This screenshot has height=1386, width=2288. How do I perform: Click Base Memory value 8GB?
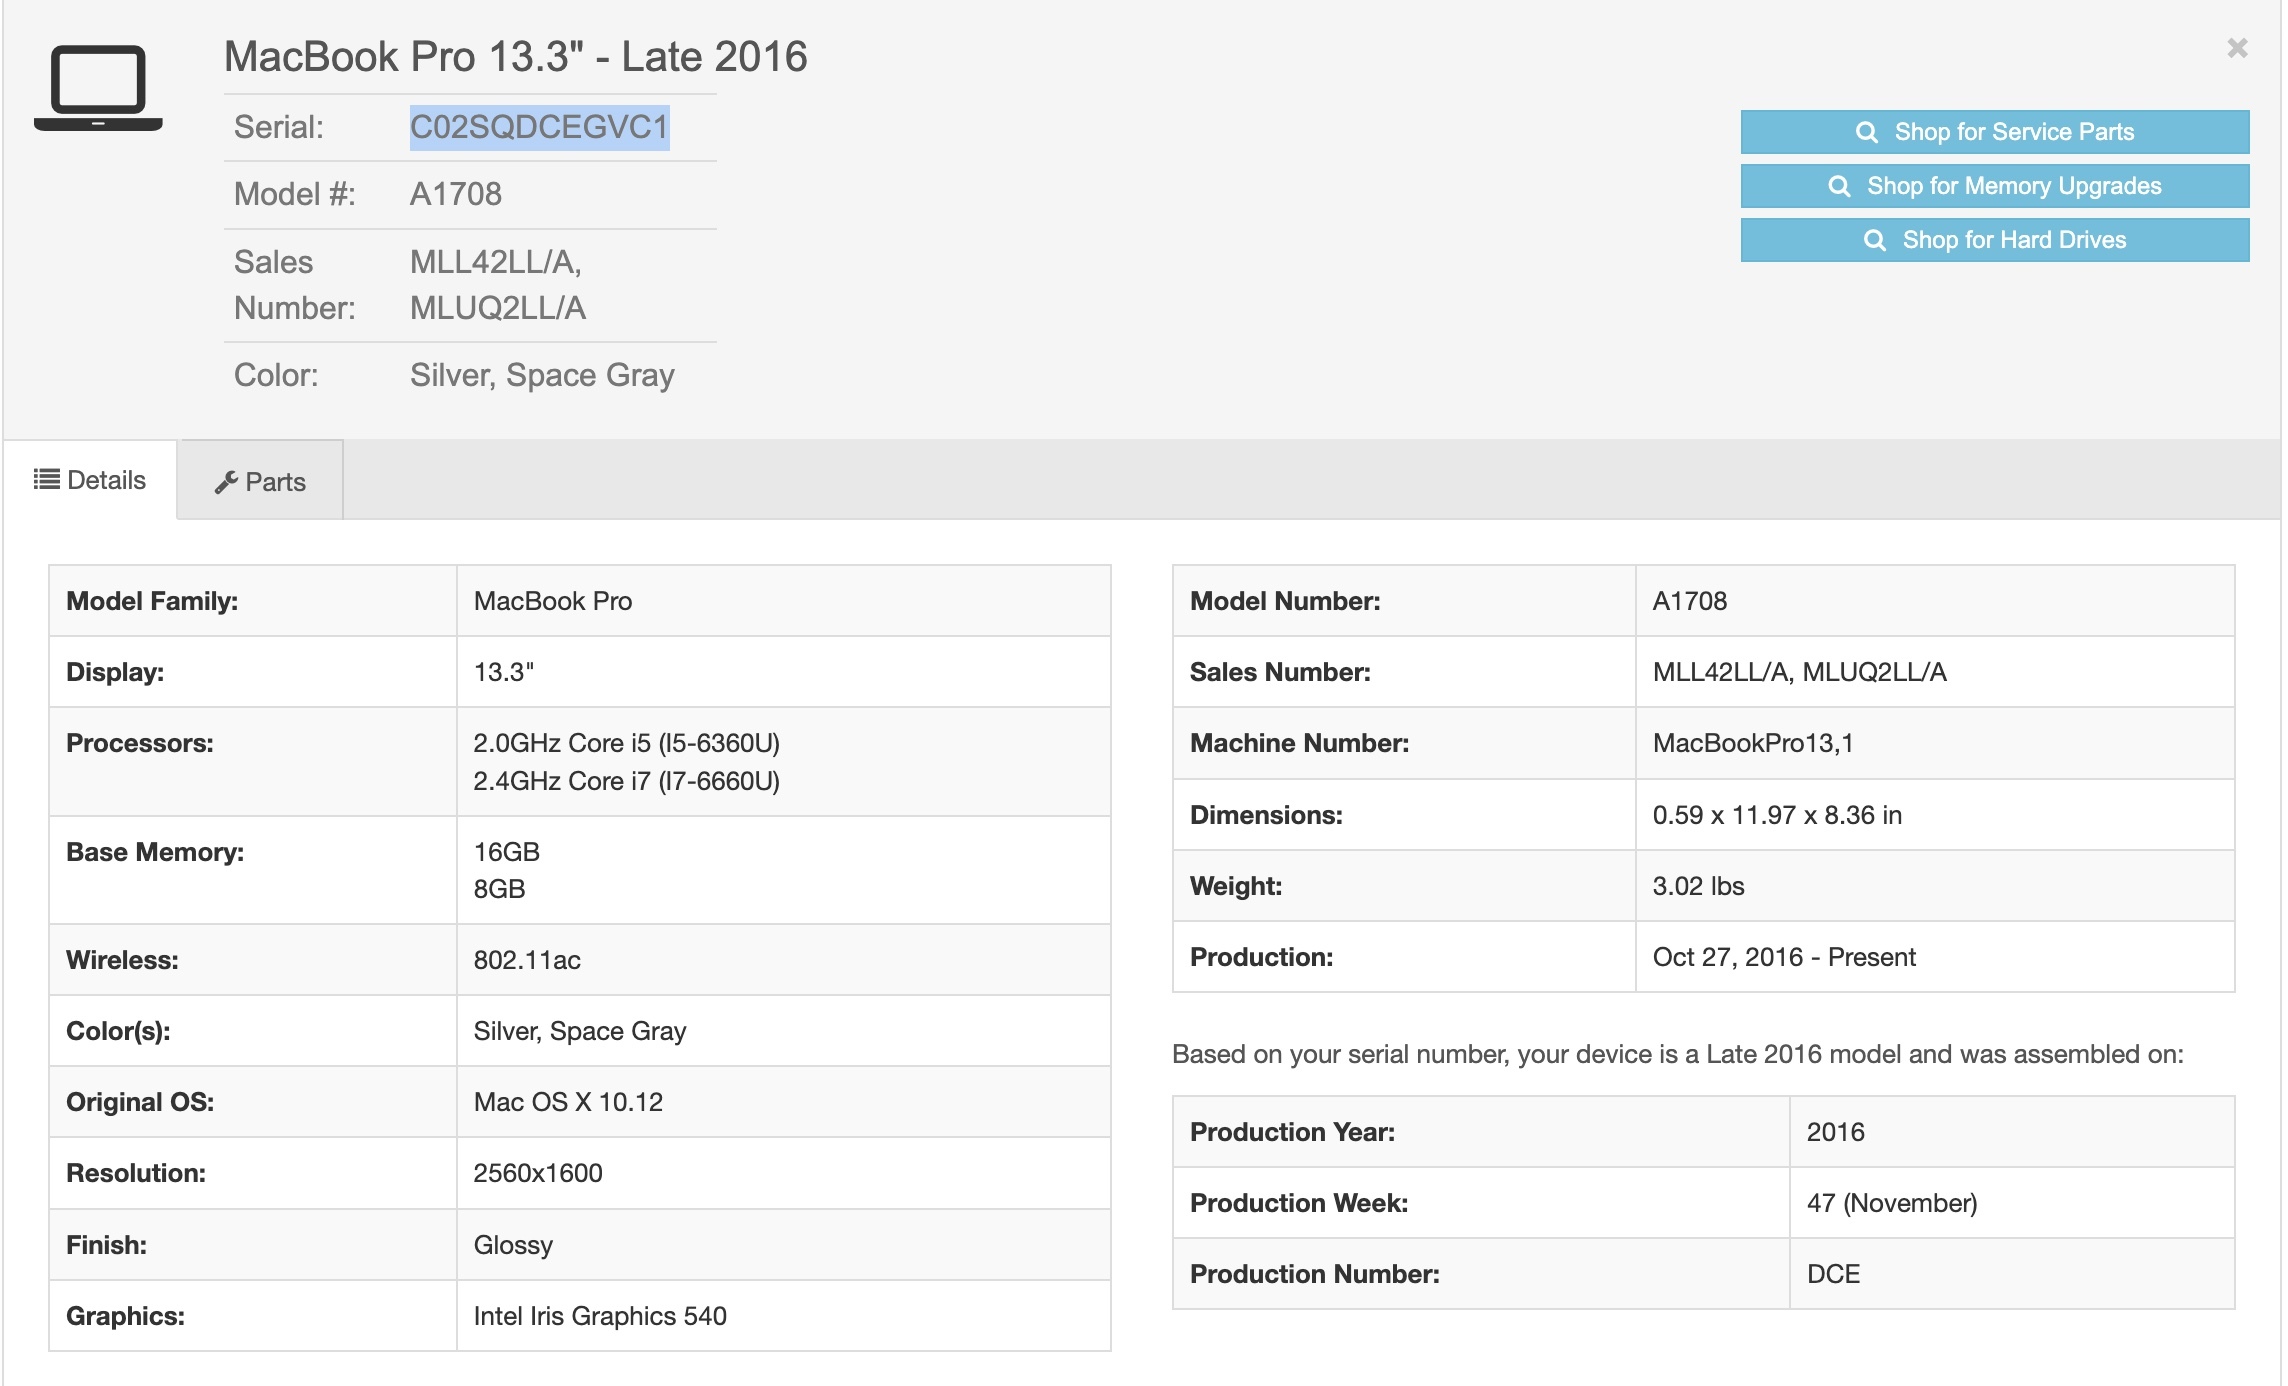(x=500, y=889)
